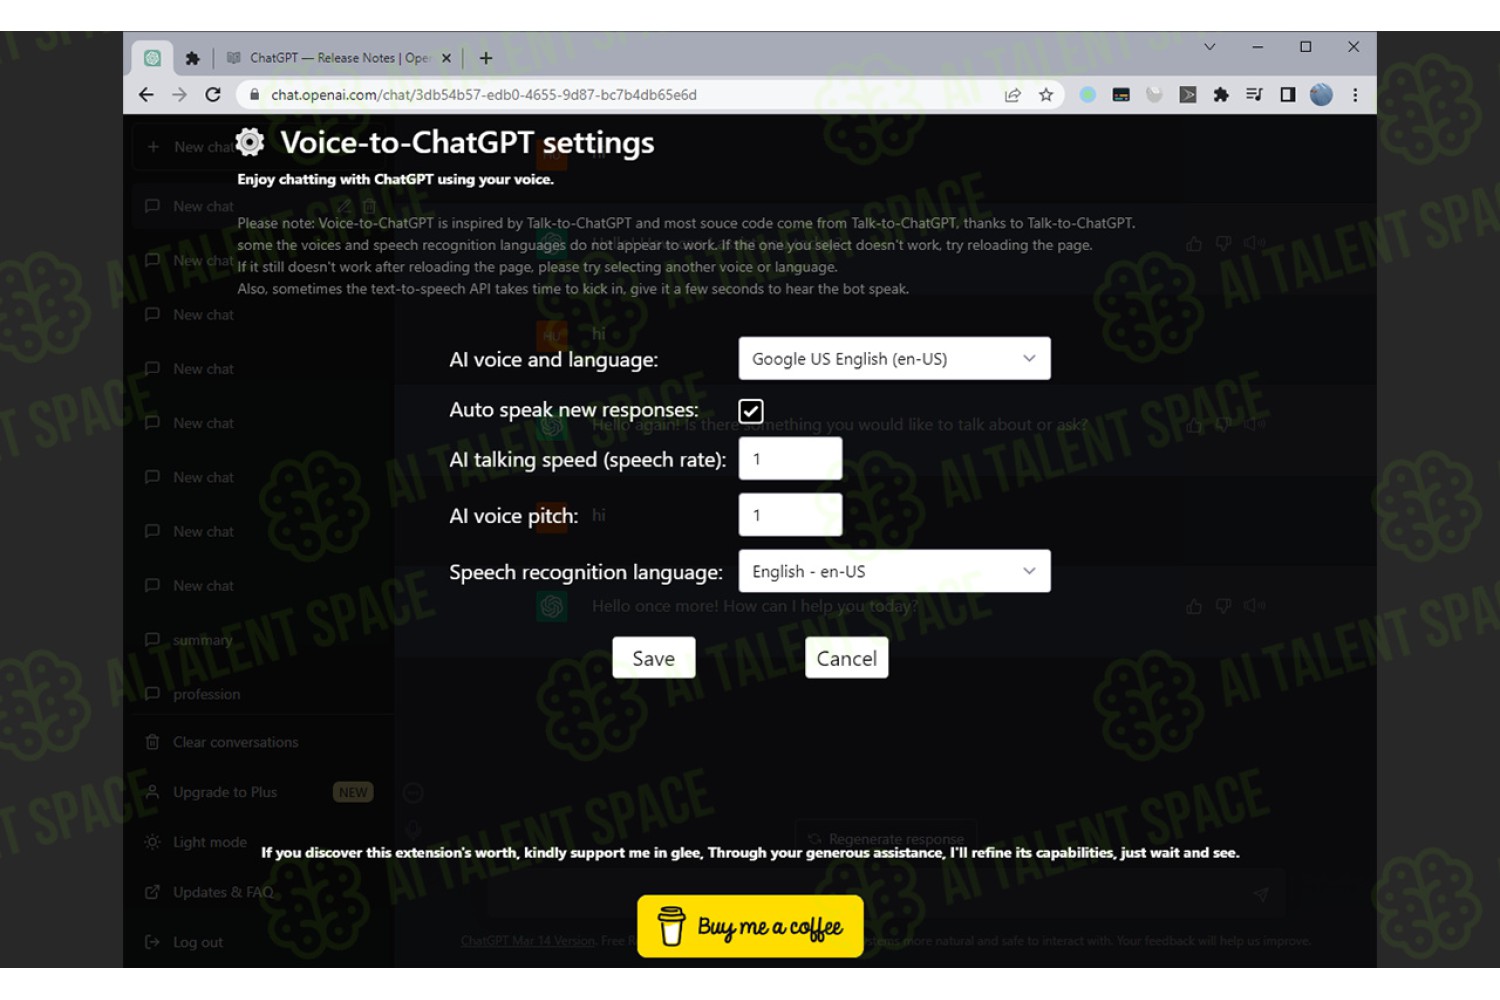Select the pinned extension puzzle tab
This screenshot has width=1500, height=1000.
click(193, 58)
